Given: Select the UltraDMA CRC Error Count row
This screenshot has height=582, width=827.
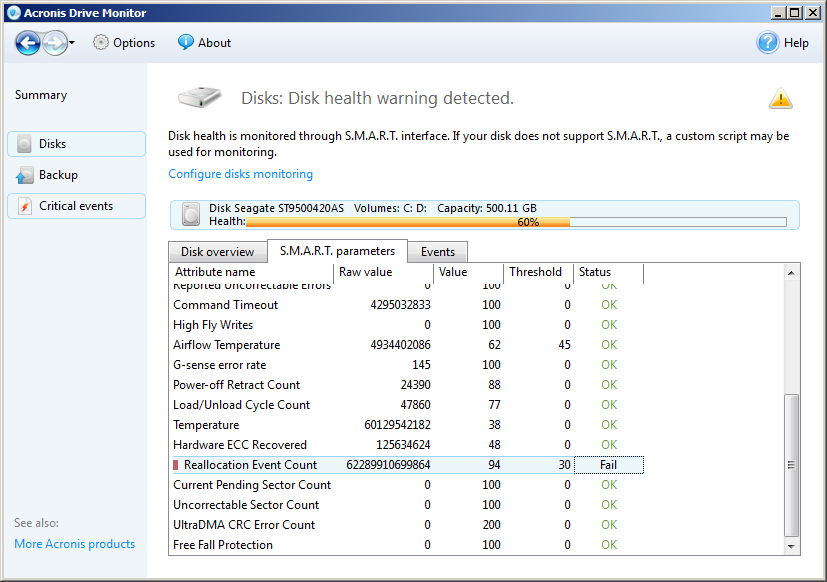Looking at the screenshot, I should click(x=408, y=525).
